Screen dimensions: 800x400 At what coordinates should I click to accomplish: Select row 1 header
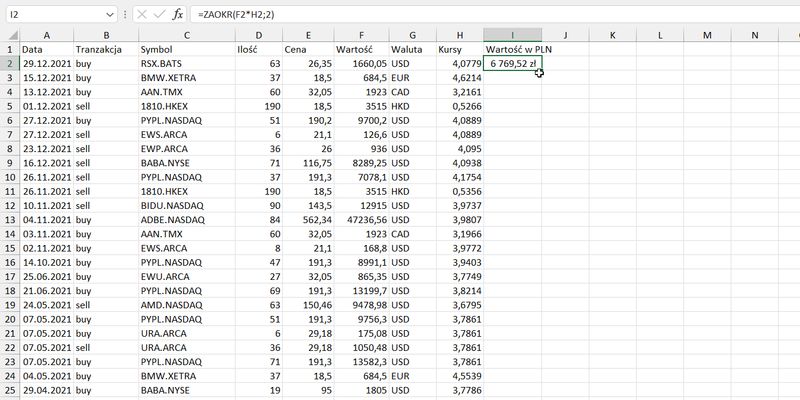pos(9,49)
